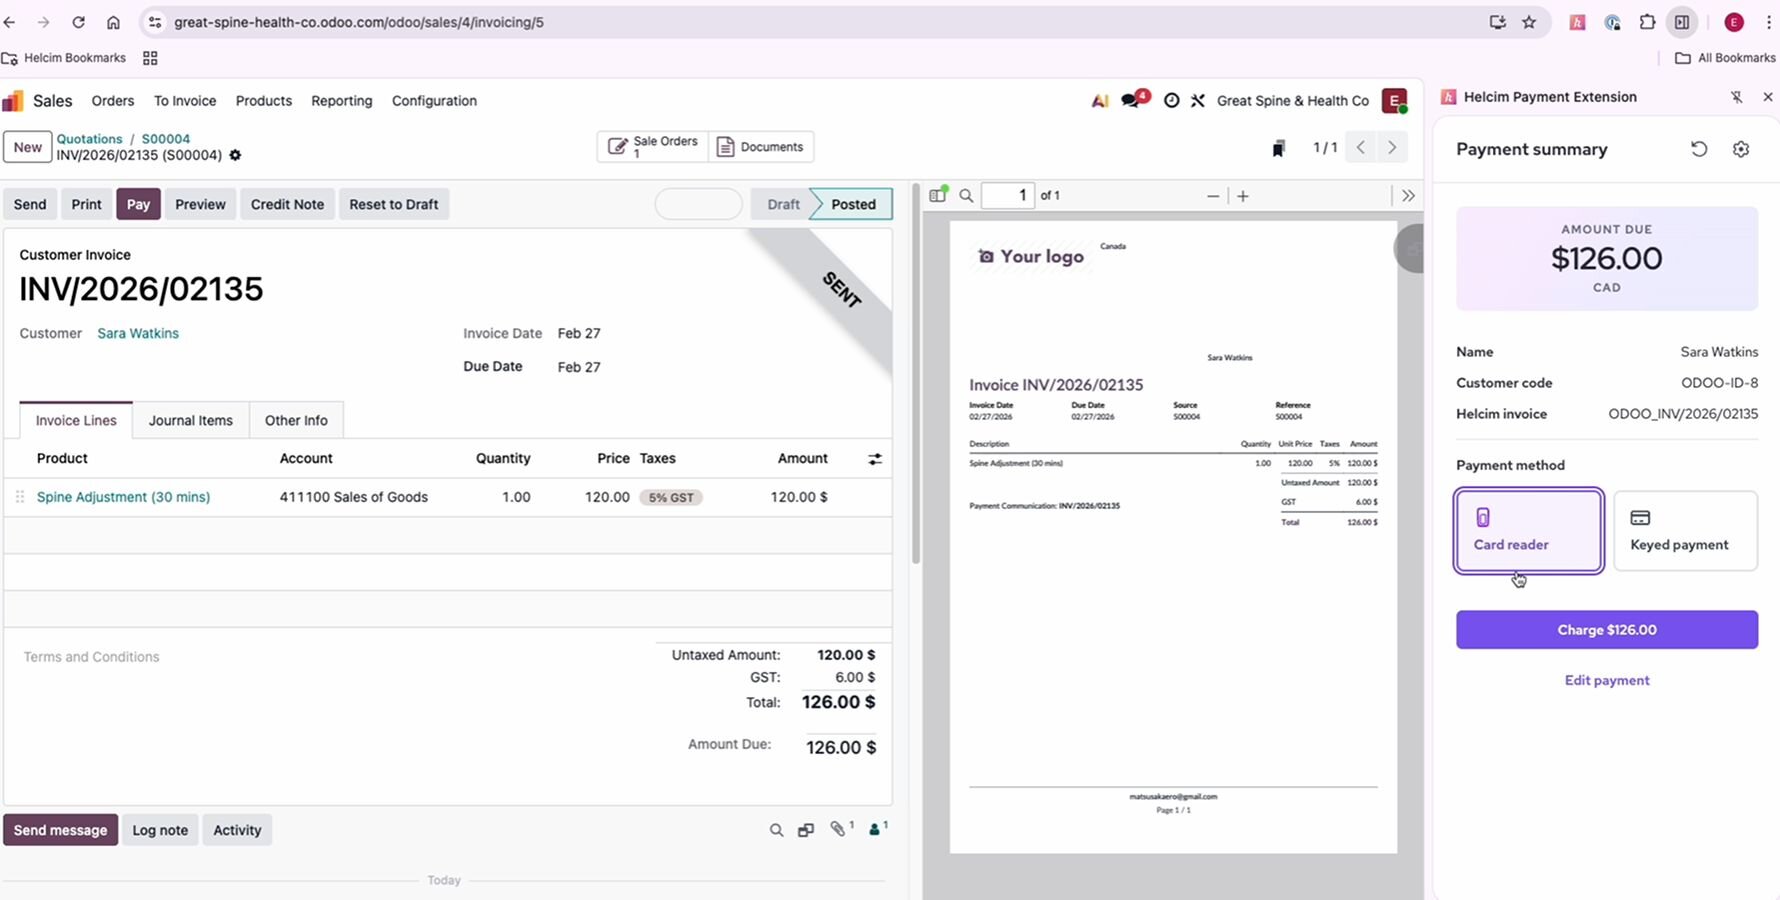Viewport: 1780px width, 900px height.
Task: Open the Odoo conversations chat icon
Action: pyautogui.click(x=1131, y=100)
